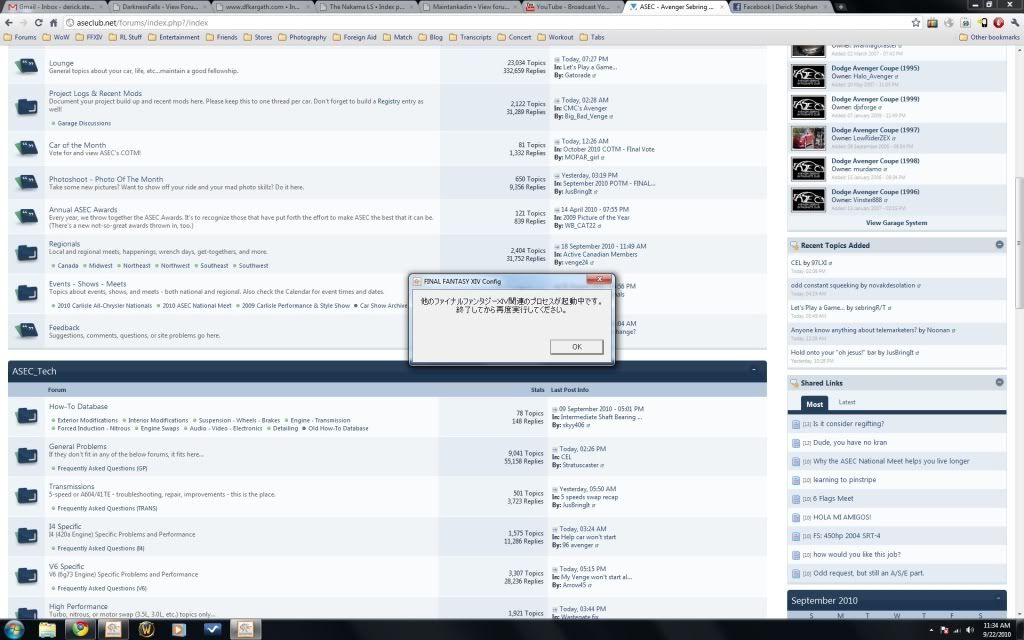Open Chrome's wrench settings menu
Viewport: 1024px width, 640px height.
[x=1014, y=22]
